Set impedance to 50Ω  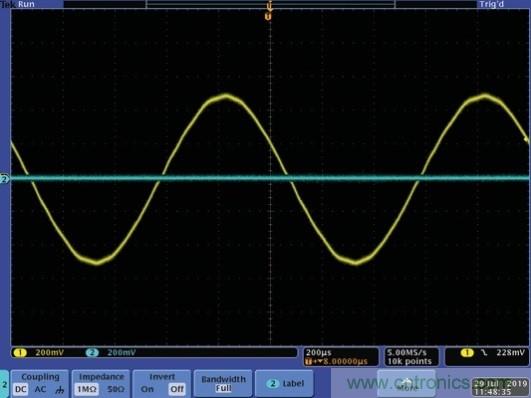click(116, 389)
